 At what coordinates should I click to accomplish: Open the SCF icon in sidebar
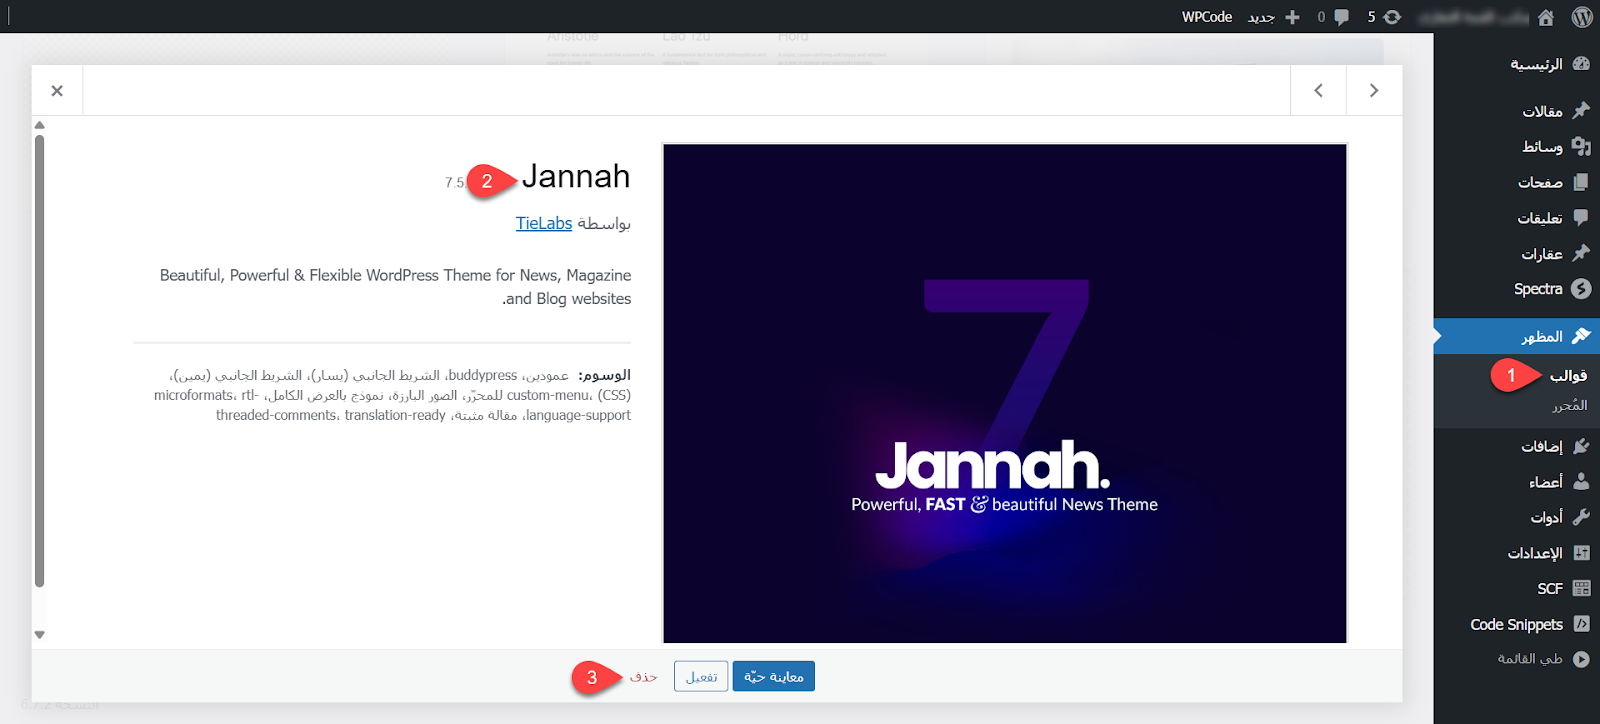(x=1581, y=588)
